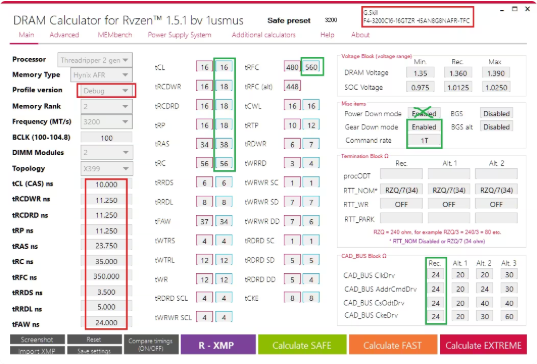Image resolution: width=537 pixels, height=364 pixels.
Task: Expand the Memory Rank dropdown
Action: (107, 106)
